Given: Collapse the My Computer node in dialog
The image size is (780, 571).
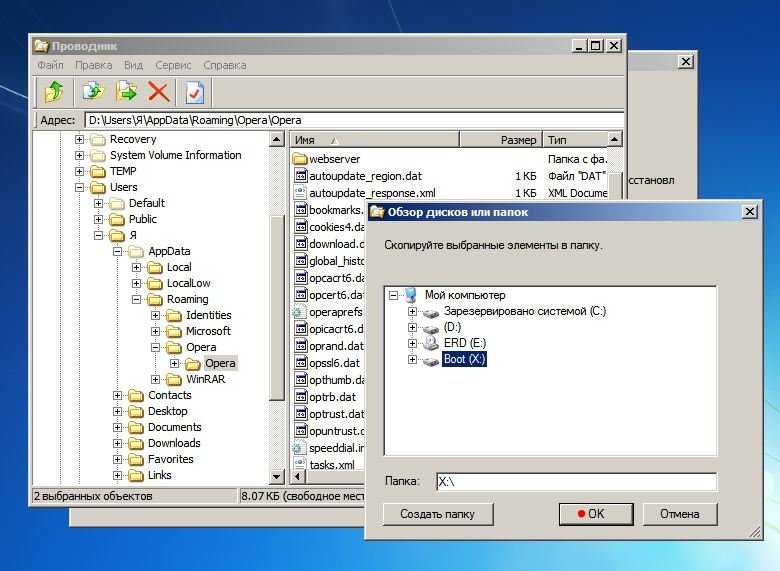Looking at the screenshot, I should coord(393,295).
